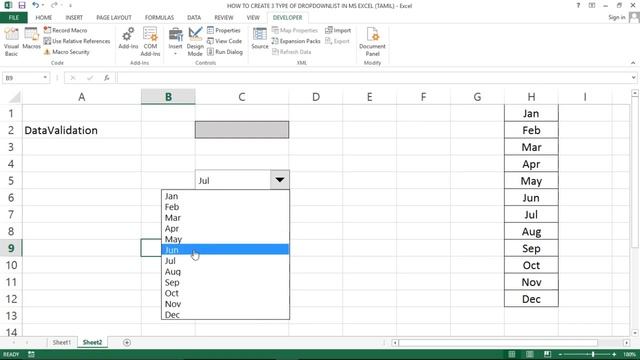Viewport: 640px width, 360px height.
Task: Add a new sheet
Action: pos(127,342)
